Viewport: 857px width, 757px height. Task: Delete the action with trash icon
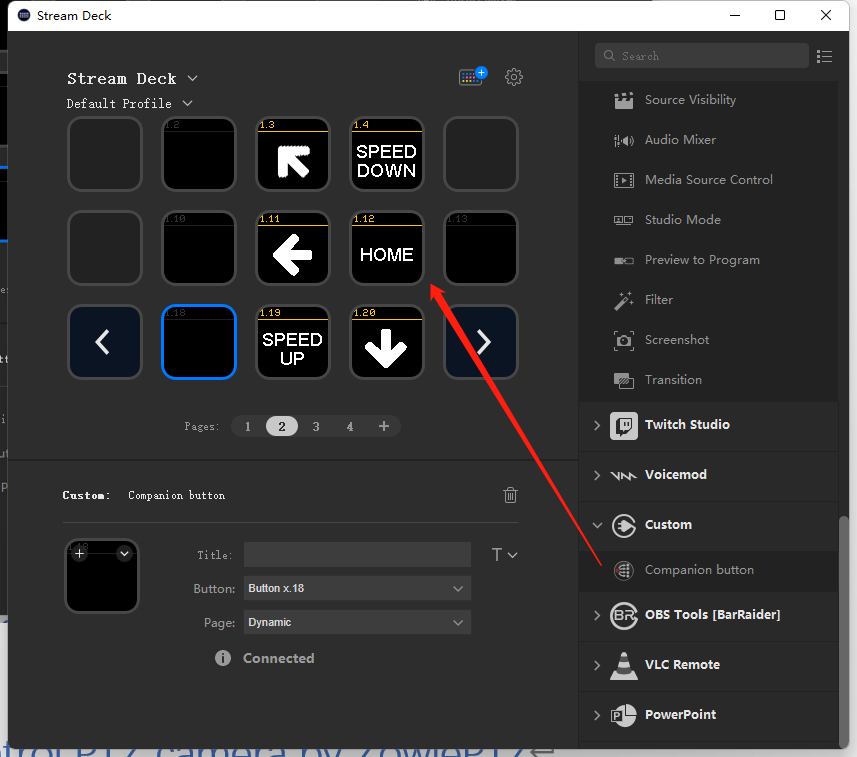pos(510,495)
